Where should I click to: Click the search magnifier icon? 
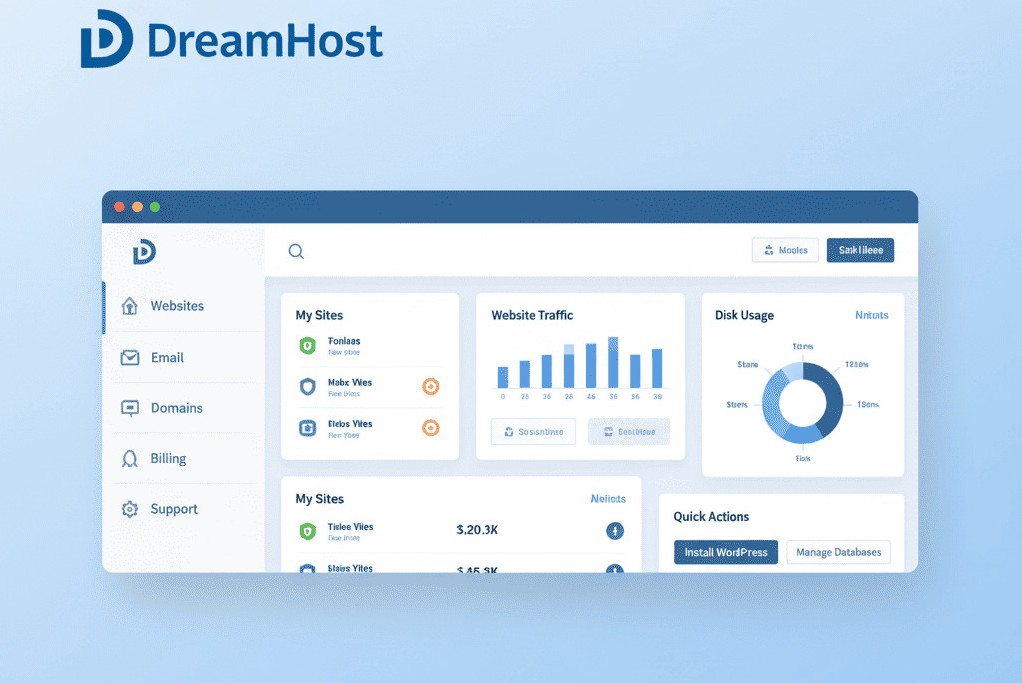tap(296, 251)
